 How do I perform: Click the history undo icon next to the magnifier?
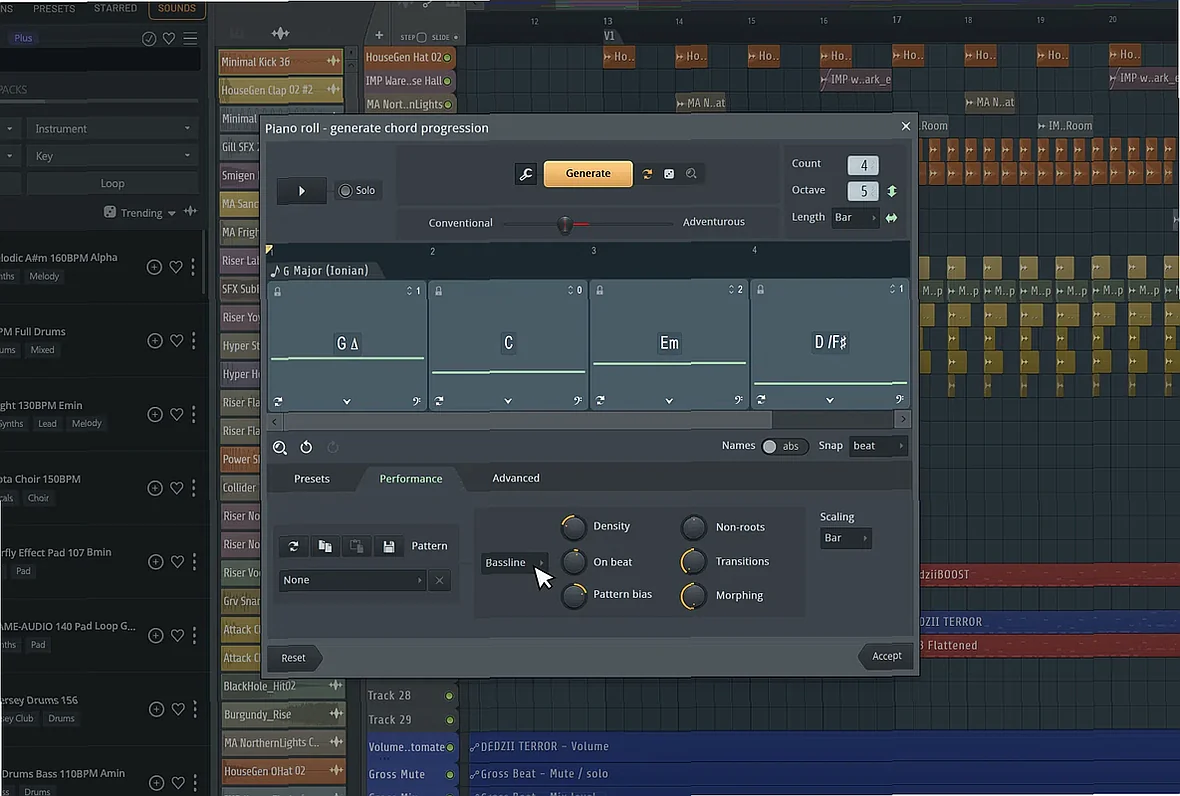(306, 447)
